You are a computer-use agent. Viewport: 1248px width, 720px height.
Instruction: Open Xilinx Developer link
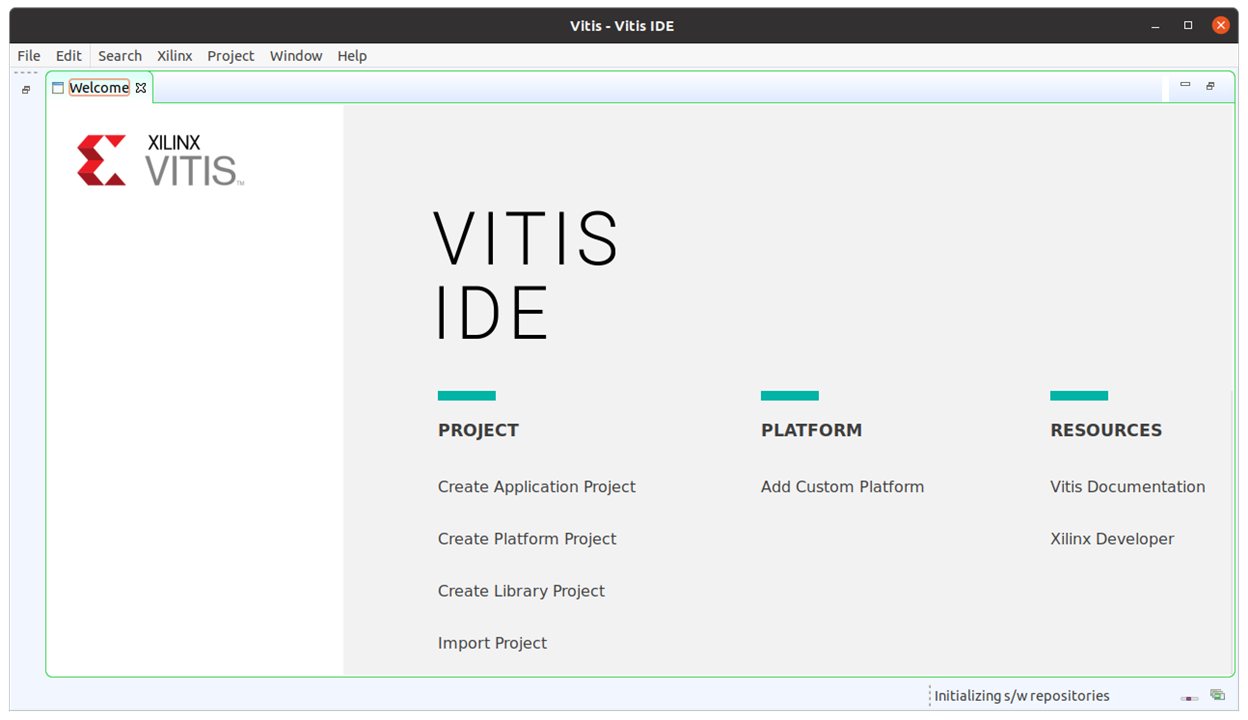click(1112, 539)
